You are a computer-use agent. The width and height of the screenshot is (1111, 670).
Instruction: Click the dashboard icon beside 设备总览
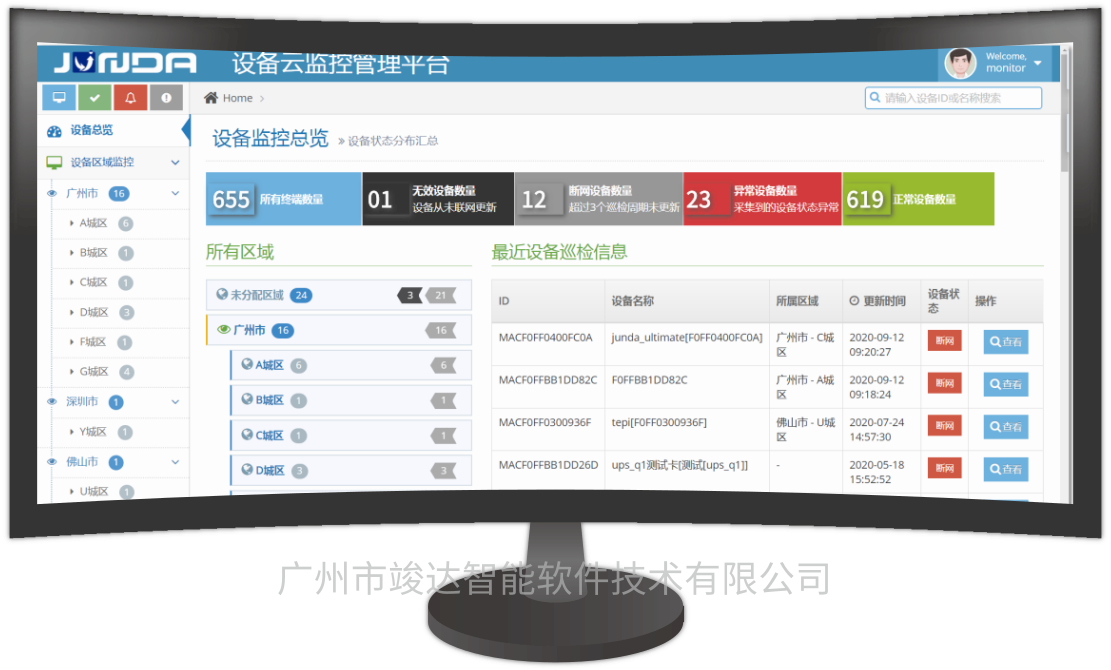(x=55, y=130)
